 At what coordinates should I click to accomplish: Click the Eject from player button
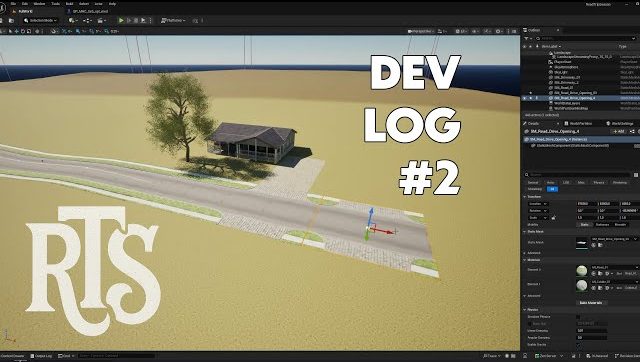coord(143,20)
